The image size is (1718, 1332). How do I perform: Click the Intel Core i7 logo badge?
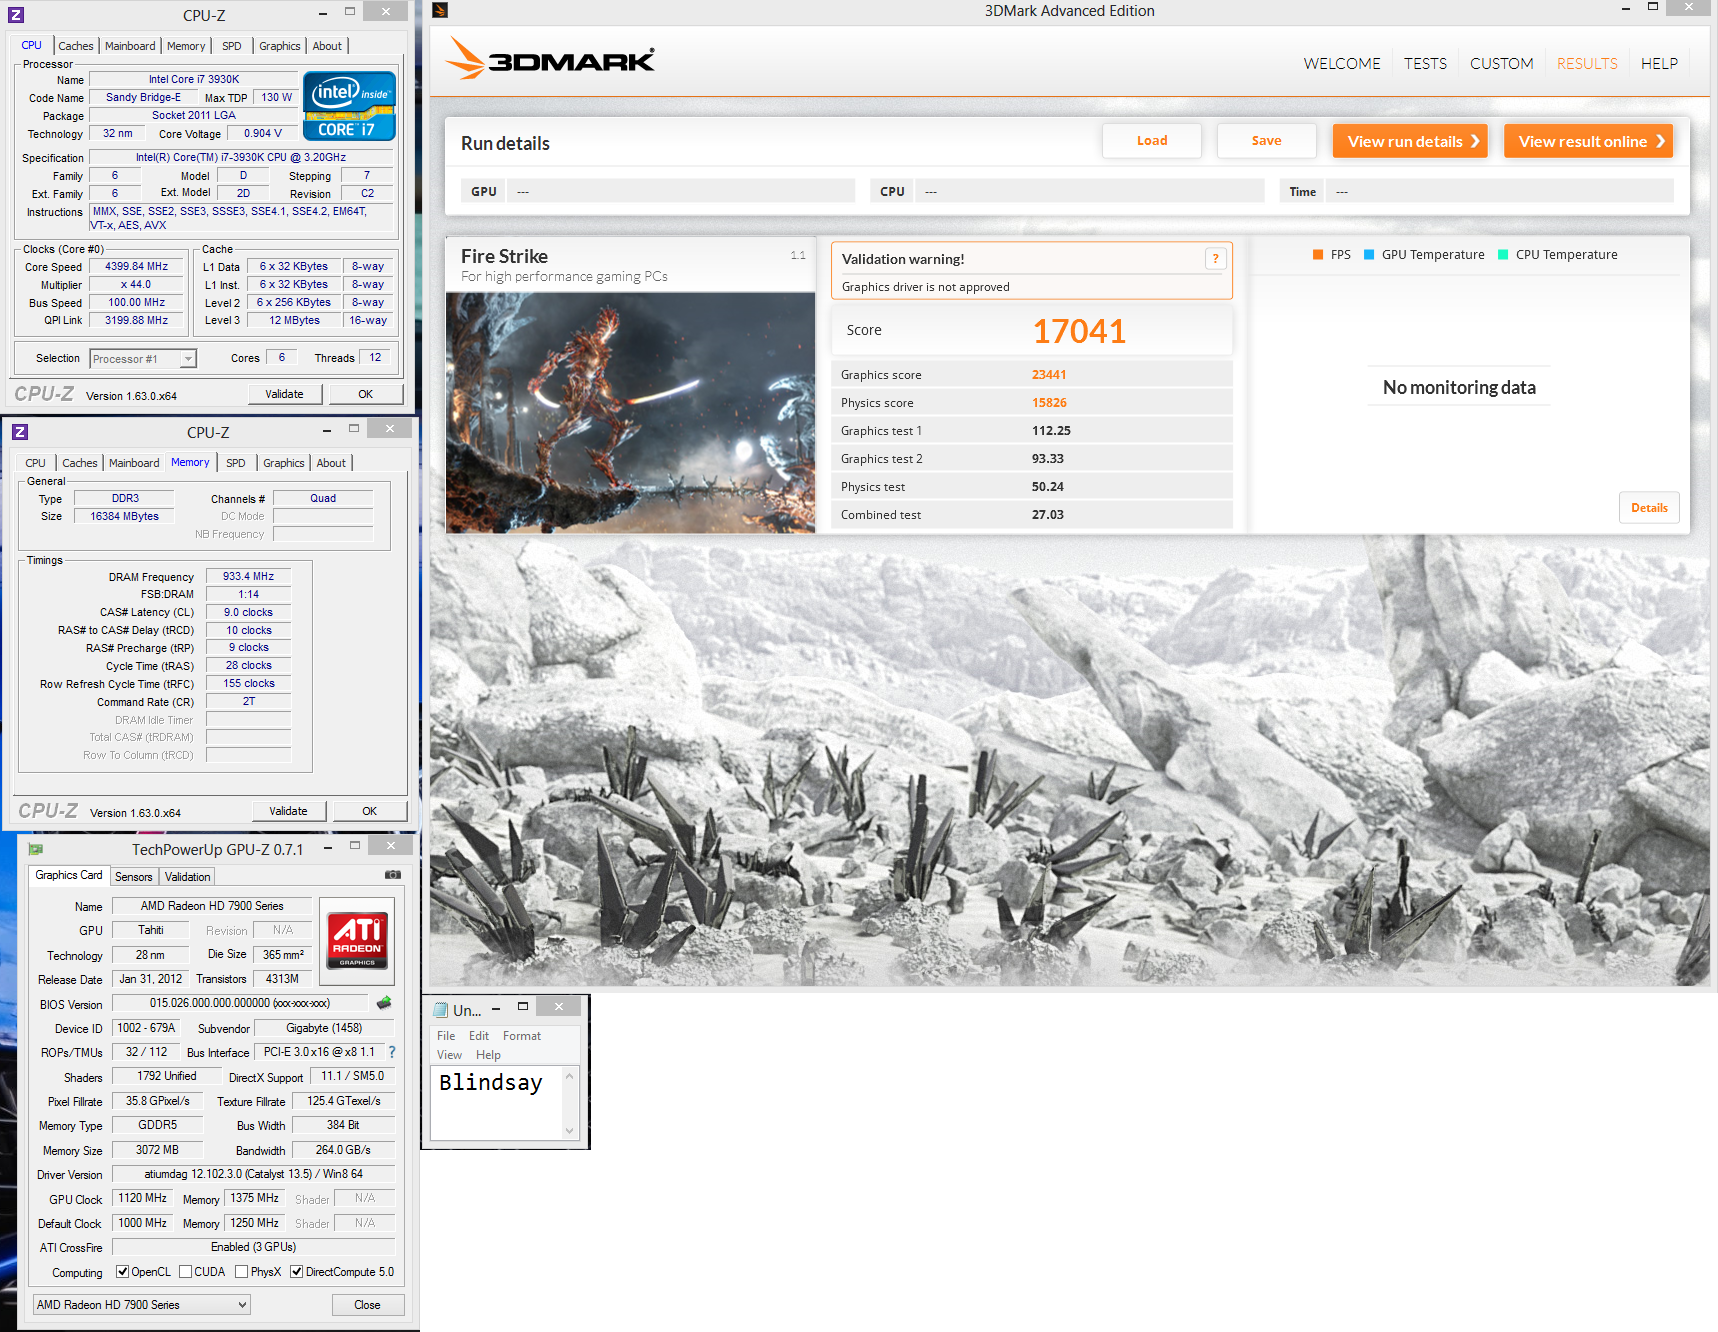pyautogui.click(x=349, y=105)
